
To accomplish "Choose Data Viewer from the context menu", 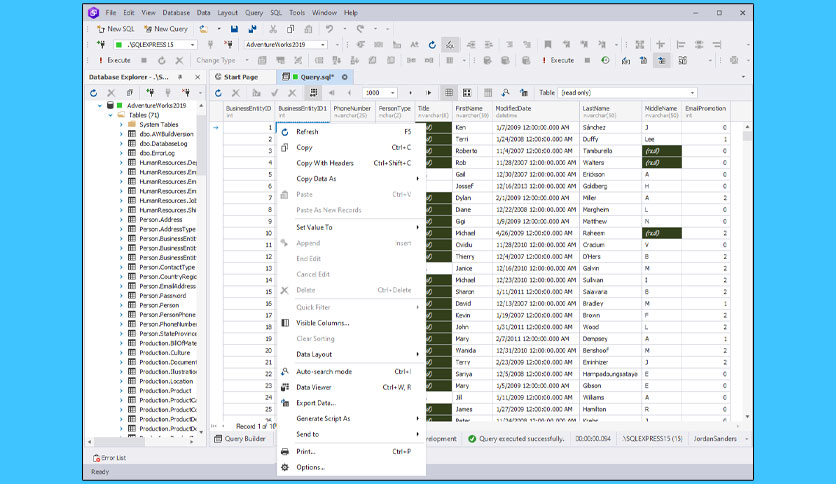I will point(351,388).
